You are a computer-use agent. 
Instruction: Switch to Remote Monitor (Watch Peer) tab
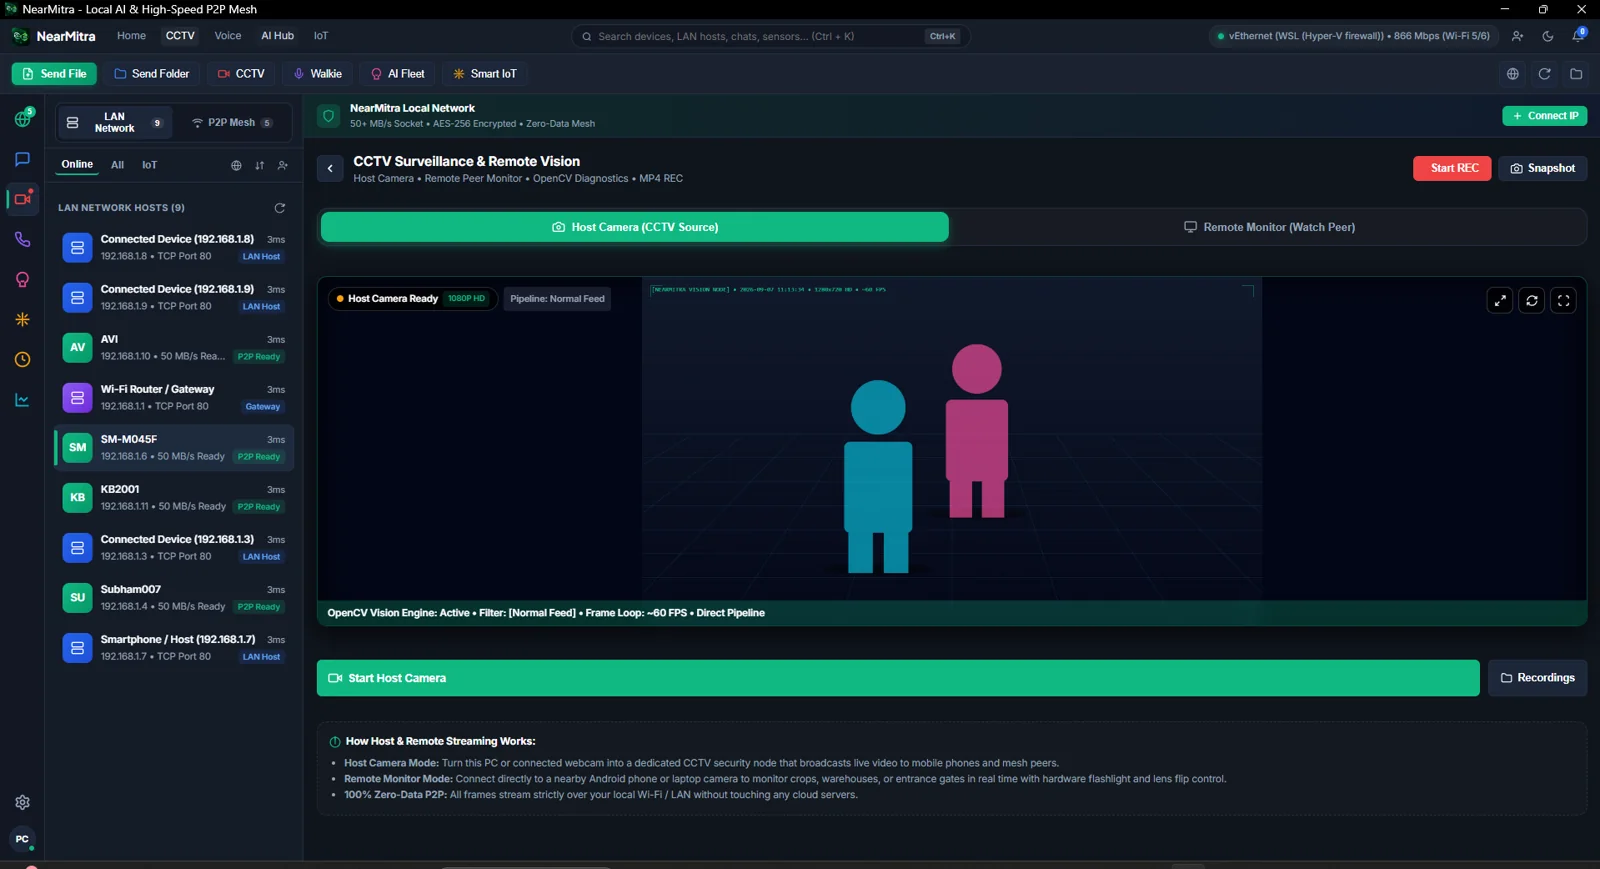[1268, 227]
